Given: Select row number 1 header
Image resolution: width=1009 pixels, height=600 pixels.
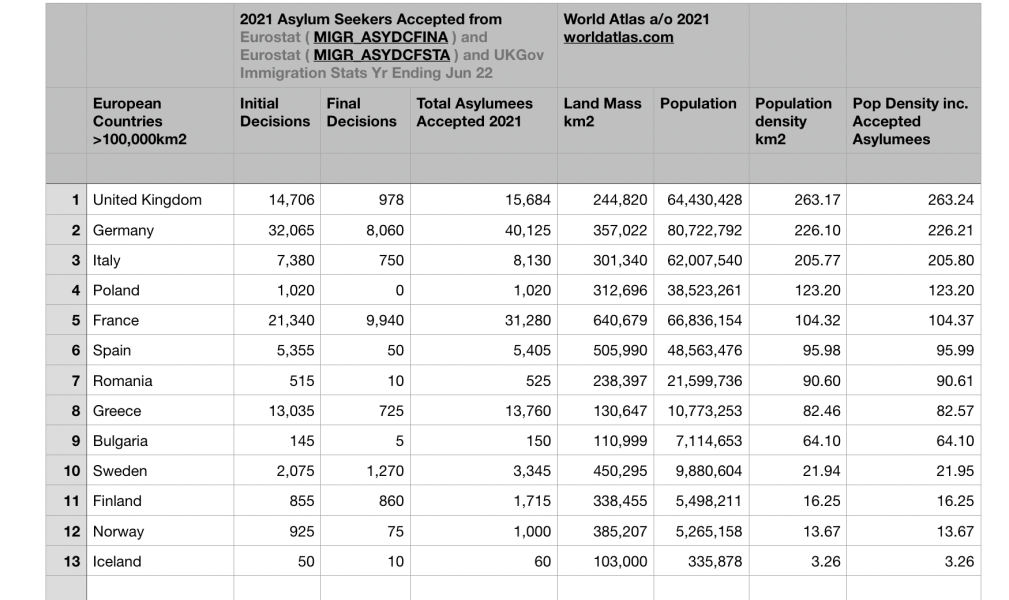Looking at the screenshot, I should tap(66, 200).
